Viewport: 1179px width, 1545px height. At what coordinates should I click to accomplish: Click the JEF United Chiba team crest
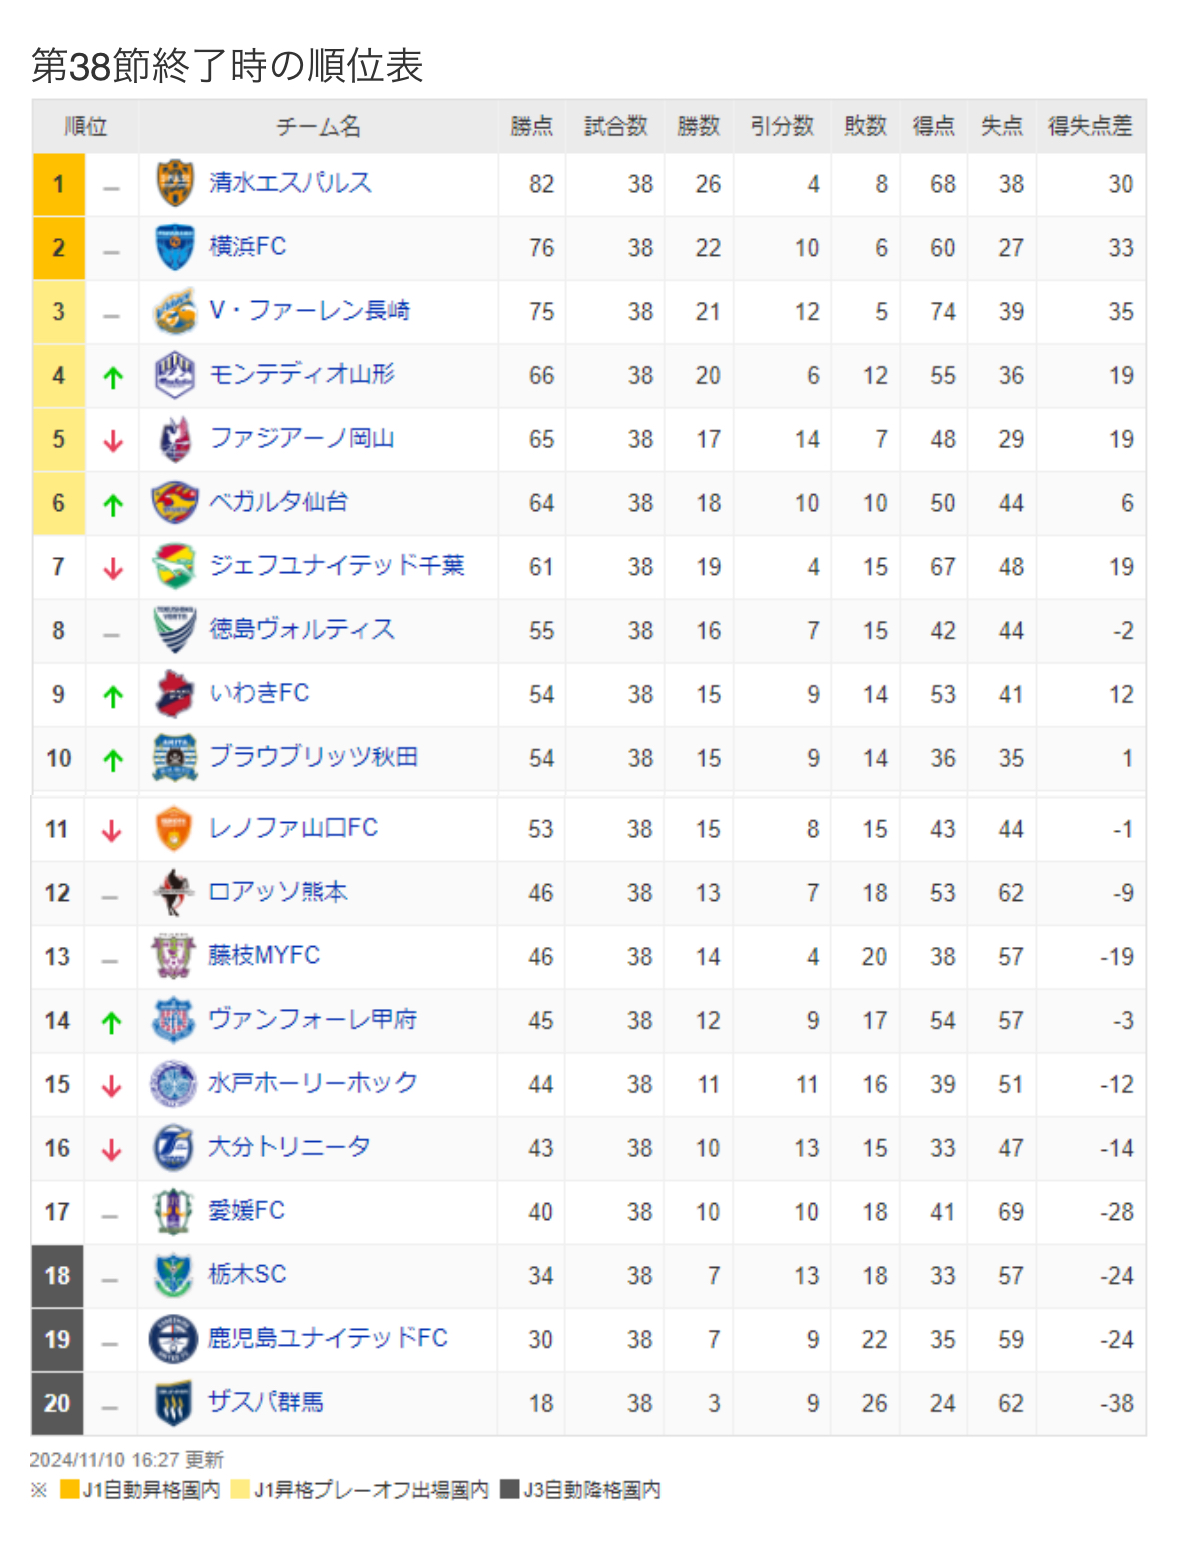175,567
